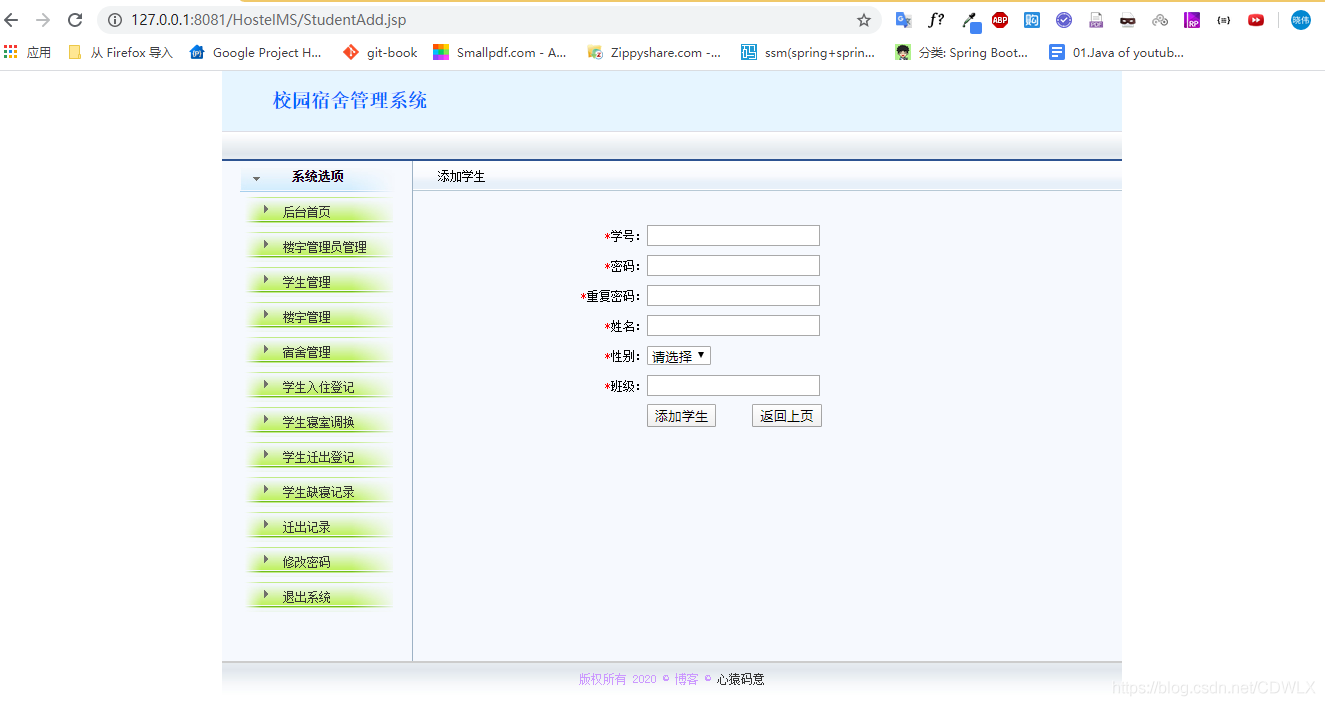
Task: Click the Axure RP extension icon
Action: pyautogui.click(x=1192, y=19)
